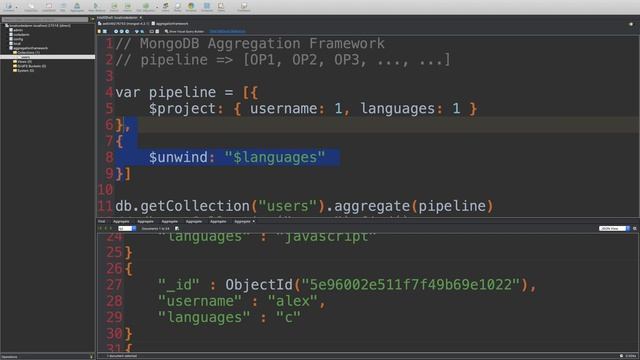Switch to the first Aggregate result tab

pos(121,222)
